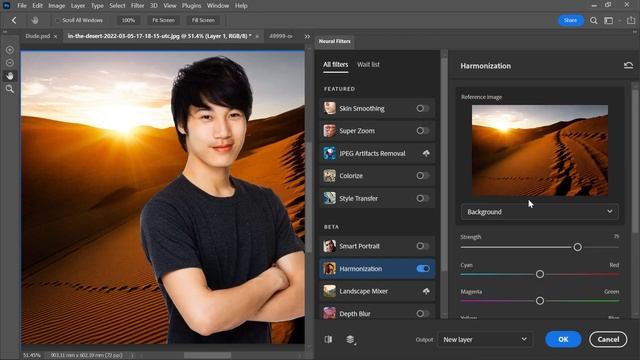Click the Share button
This screenshot has width=640, height=360.
coord(570,20)
